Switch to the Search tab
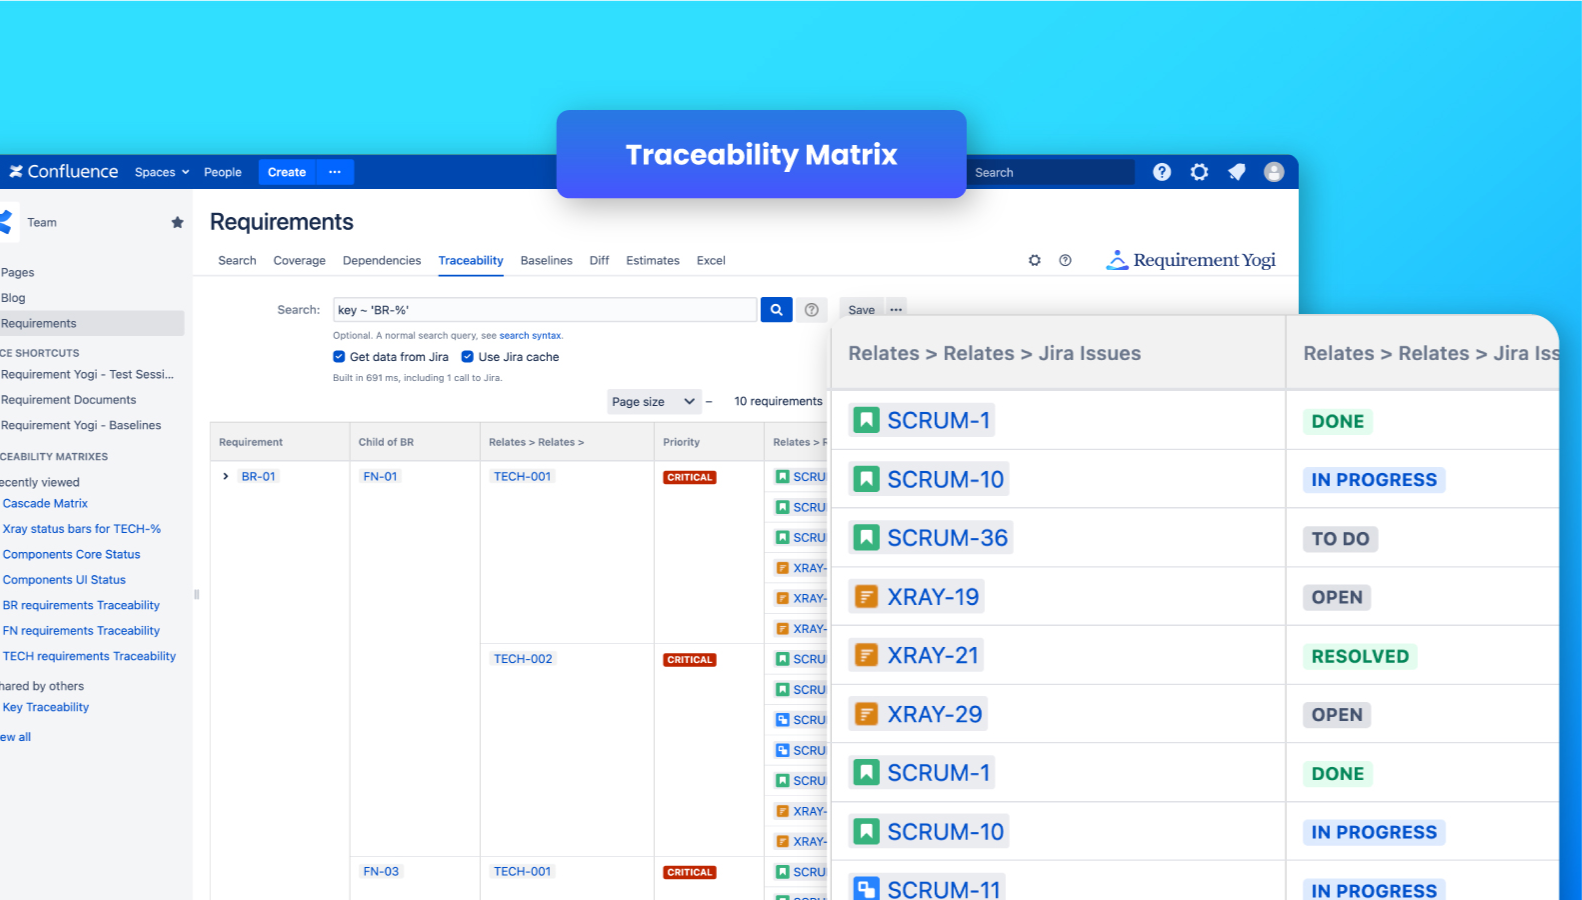1582x900 pixels. (237, 260)
